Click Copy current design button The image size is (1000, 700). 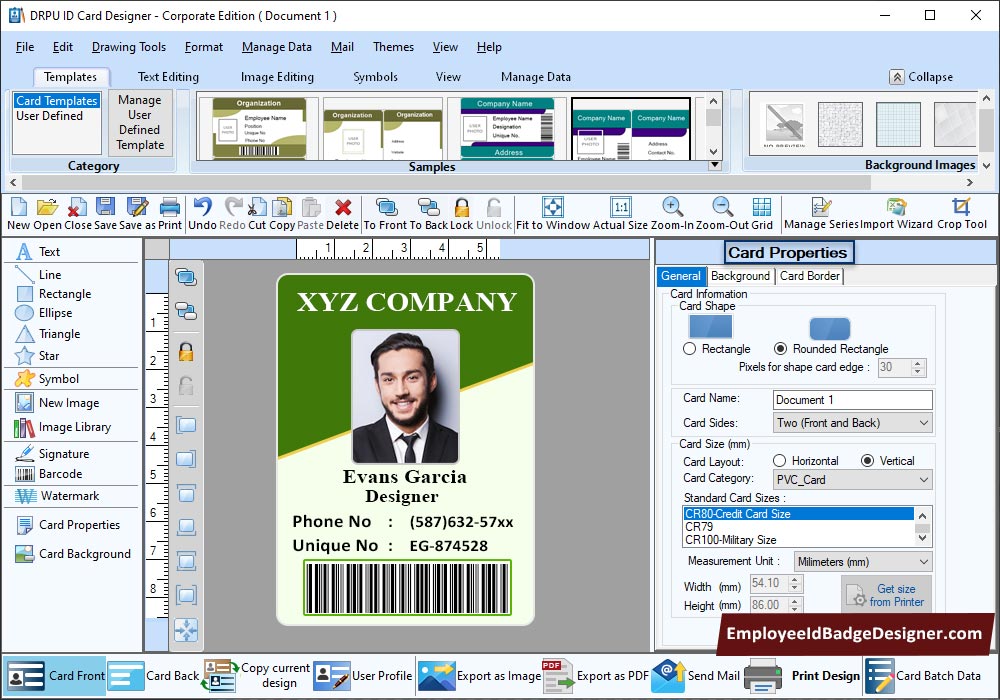pyautogui.click(x=257, y=676)
